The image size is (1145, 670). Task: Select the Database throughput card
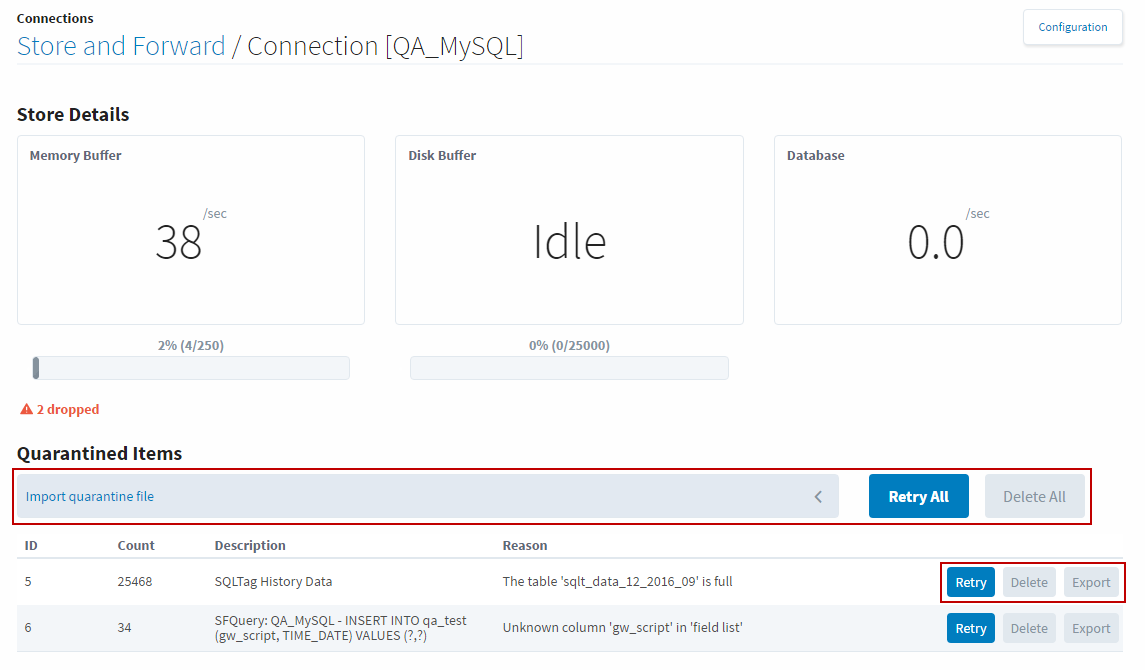(x=947, y=230)
